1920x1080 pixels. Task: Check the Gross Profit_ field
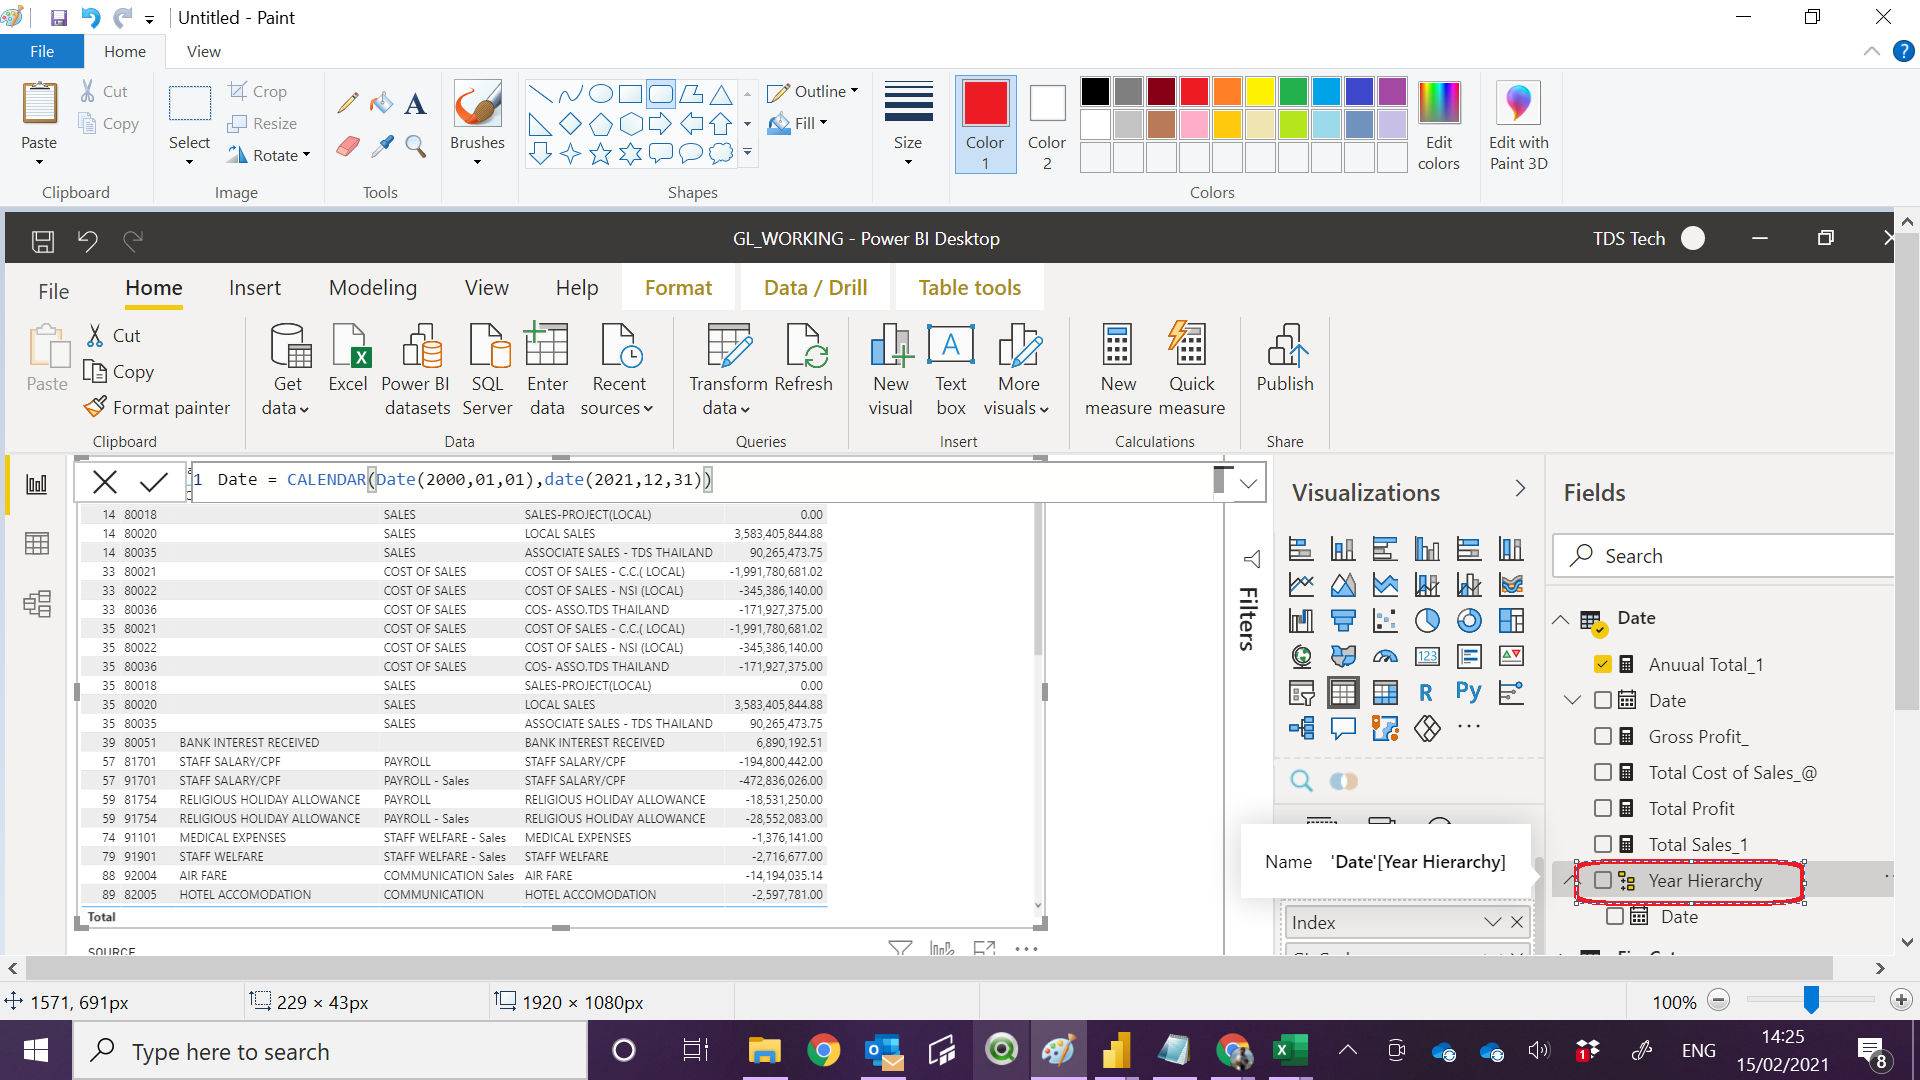pyautogui.click(x=1603, y=736)
